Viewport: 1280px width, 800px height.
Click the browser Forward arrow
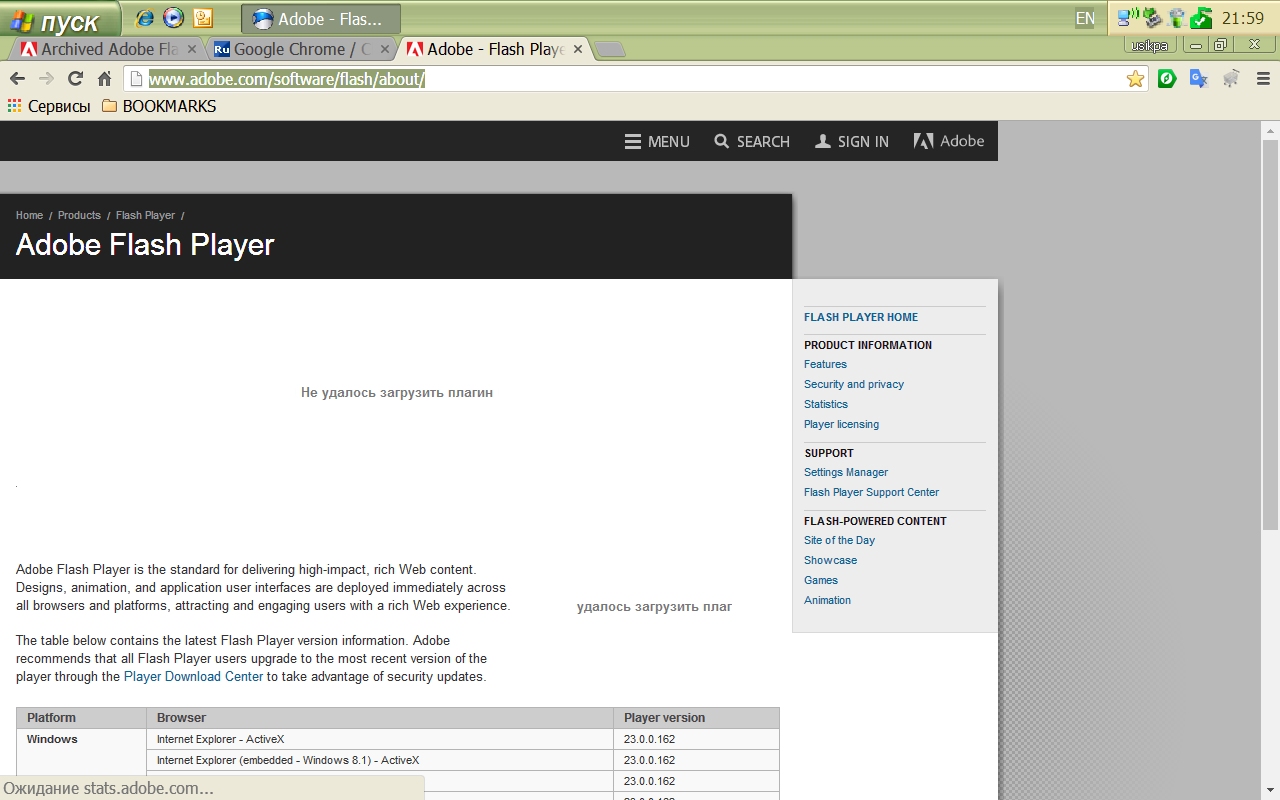coord(46,79)
